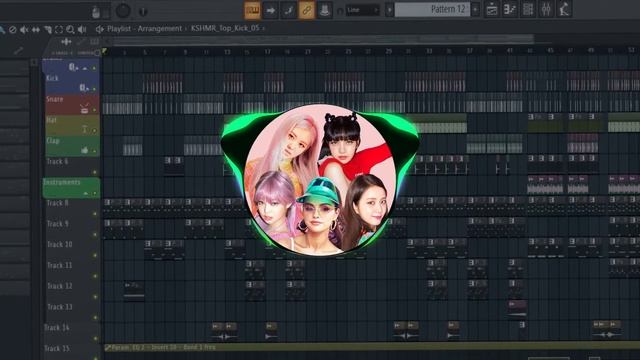Click the Kick track drum icon
640x360 pixels.
click(x=83, y=88)
